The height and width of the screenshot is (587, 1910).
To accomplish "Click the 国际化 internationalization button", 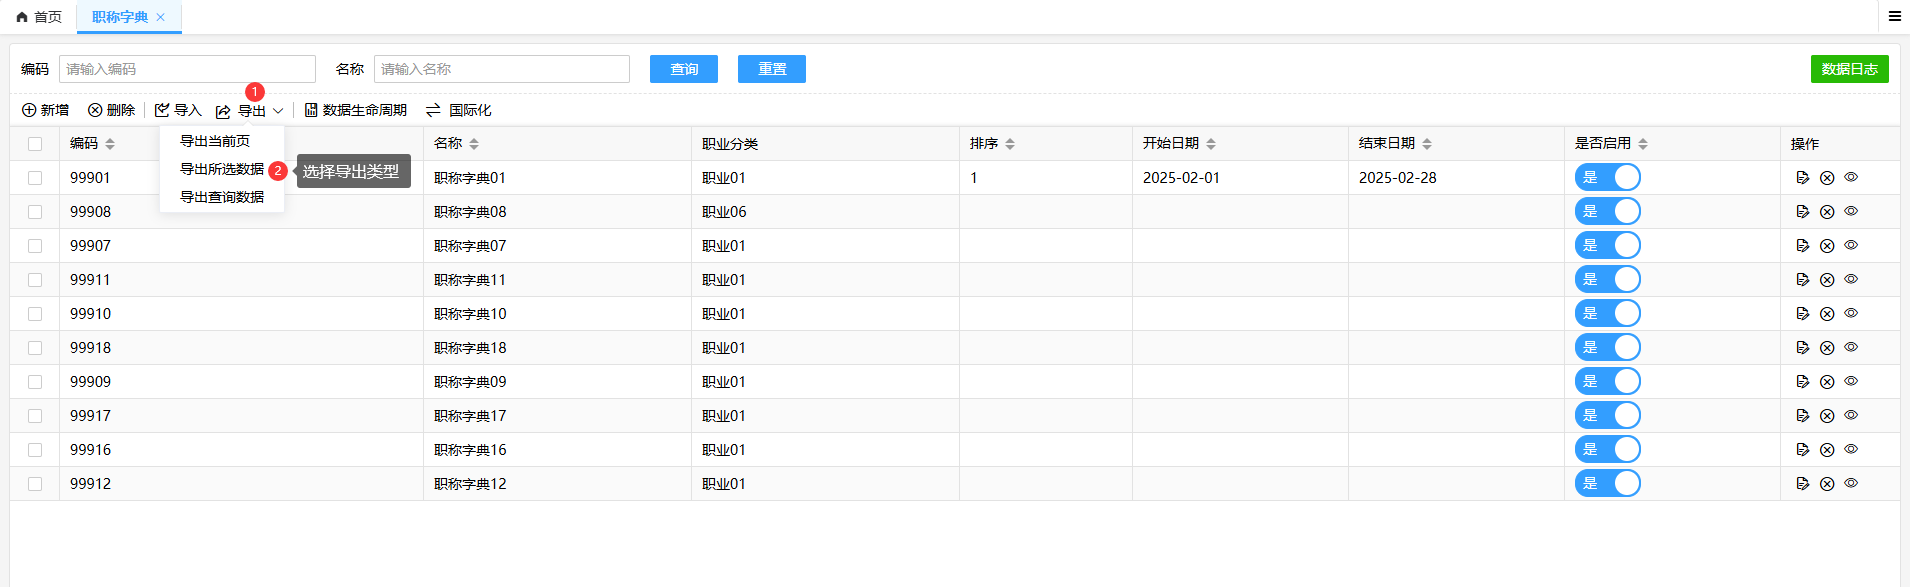I will point(458,110).
